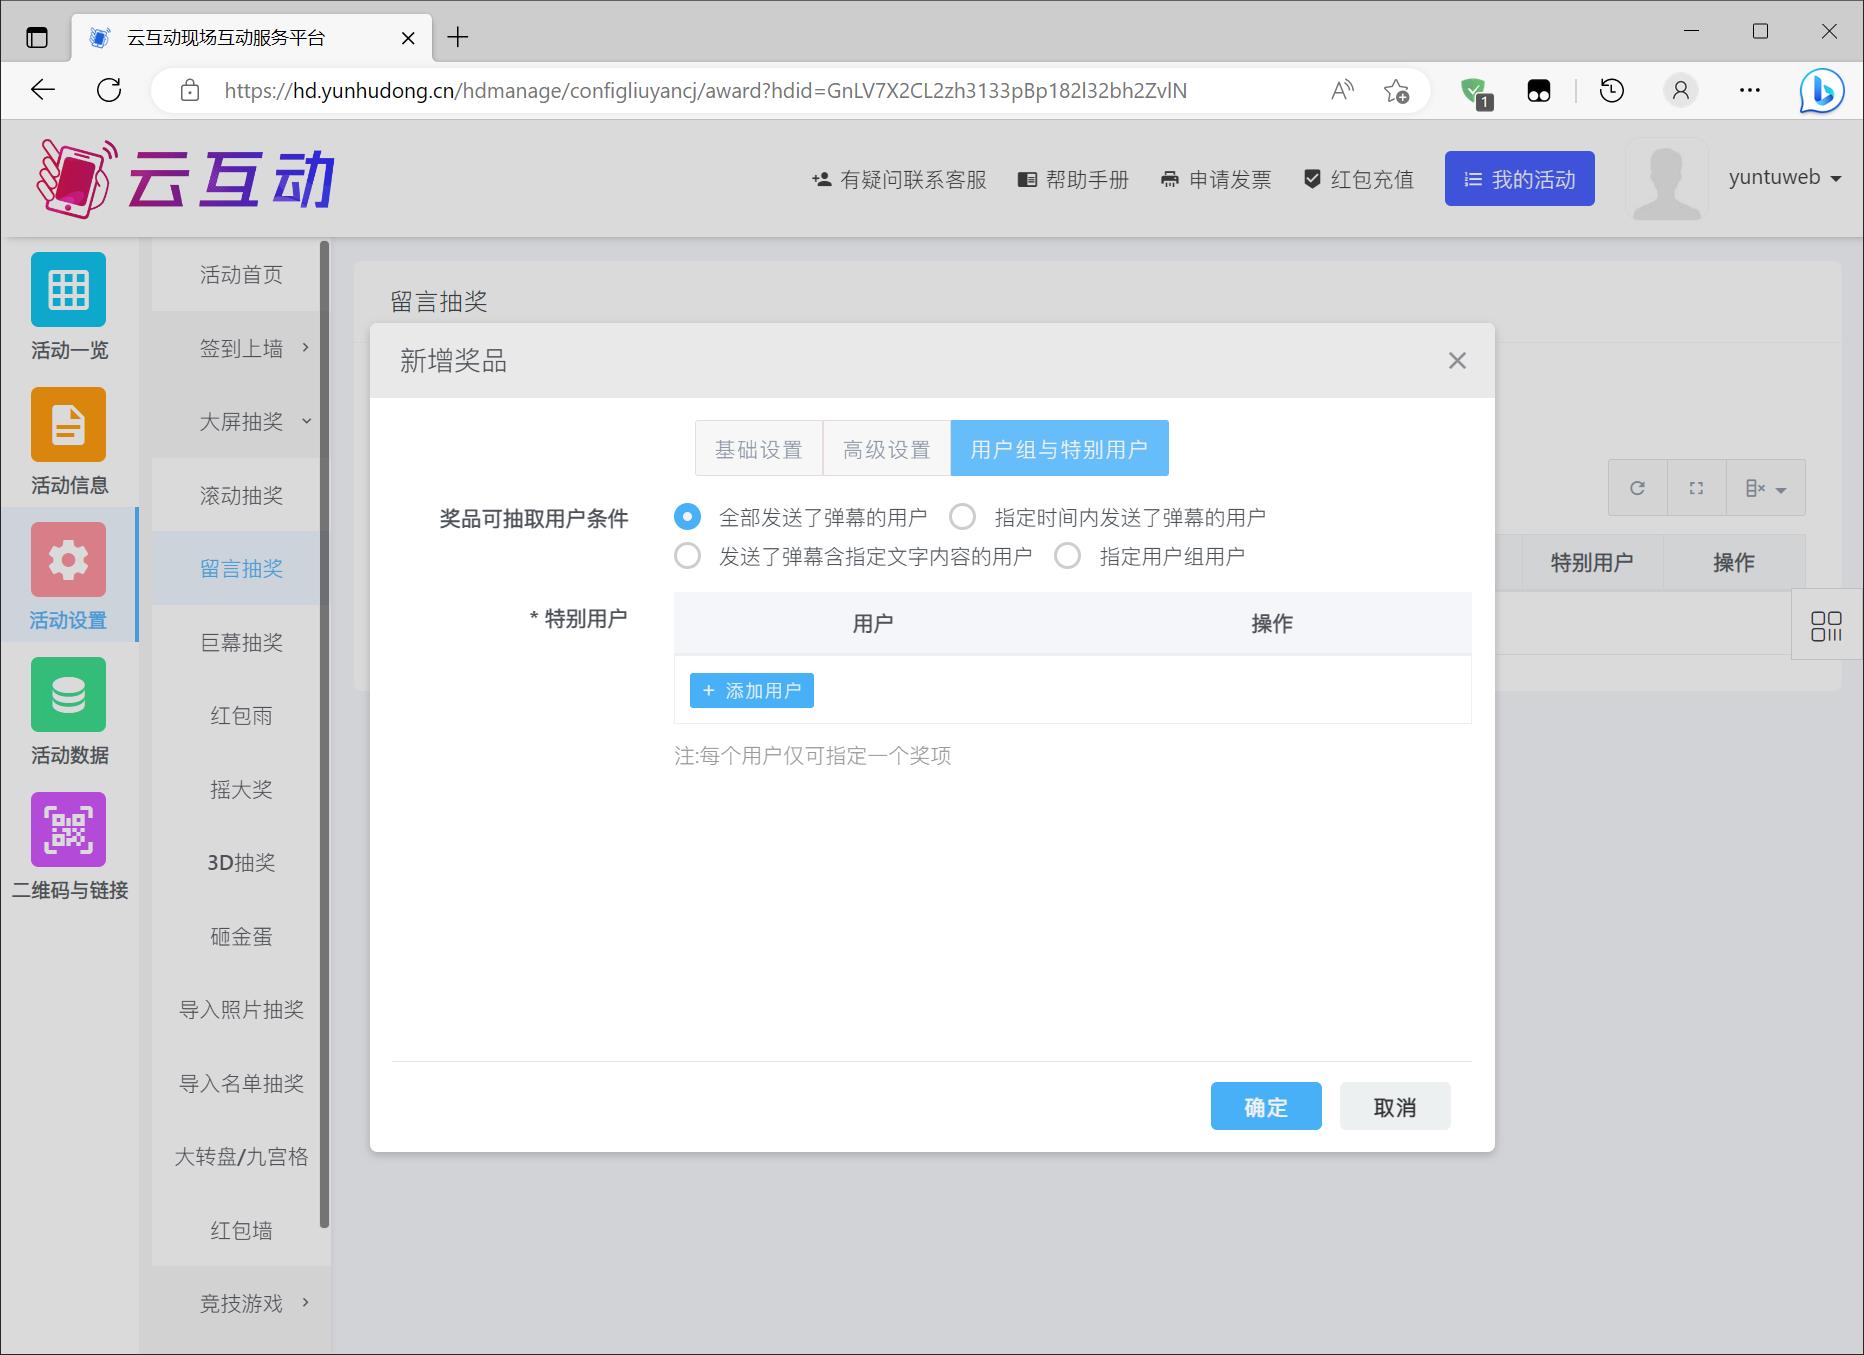View site information lock icon
Image resolution: width=1864 pixels, height=1355 pixels.
(x=189, y=91)
